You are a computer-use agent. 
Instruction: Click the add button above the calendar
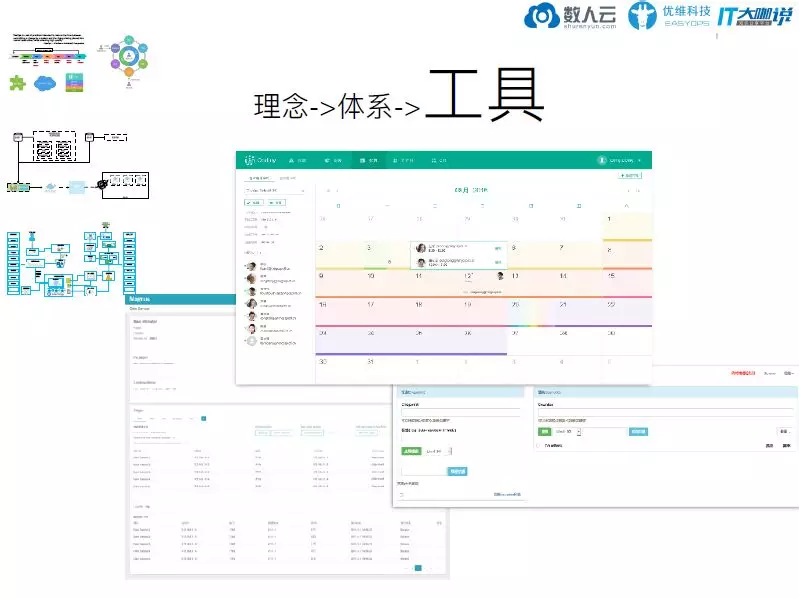point(630,175)
